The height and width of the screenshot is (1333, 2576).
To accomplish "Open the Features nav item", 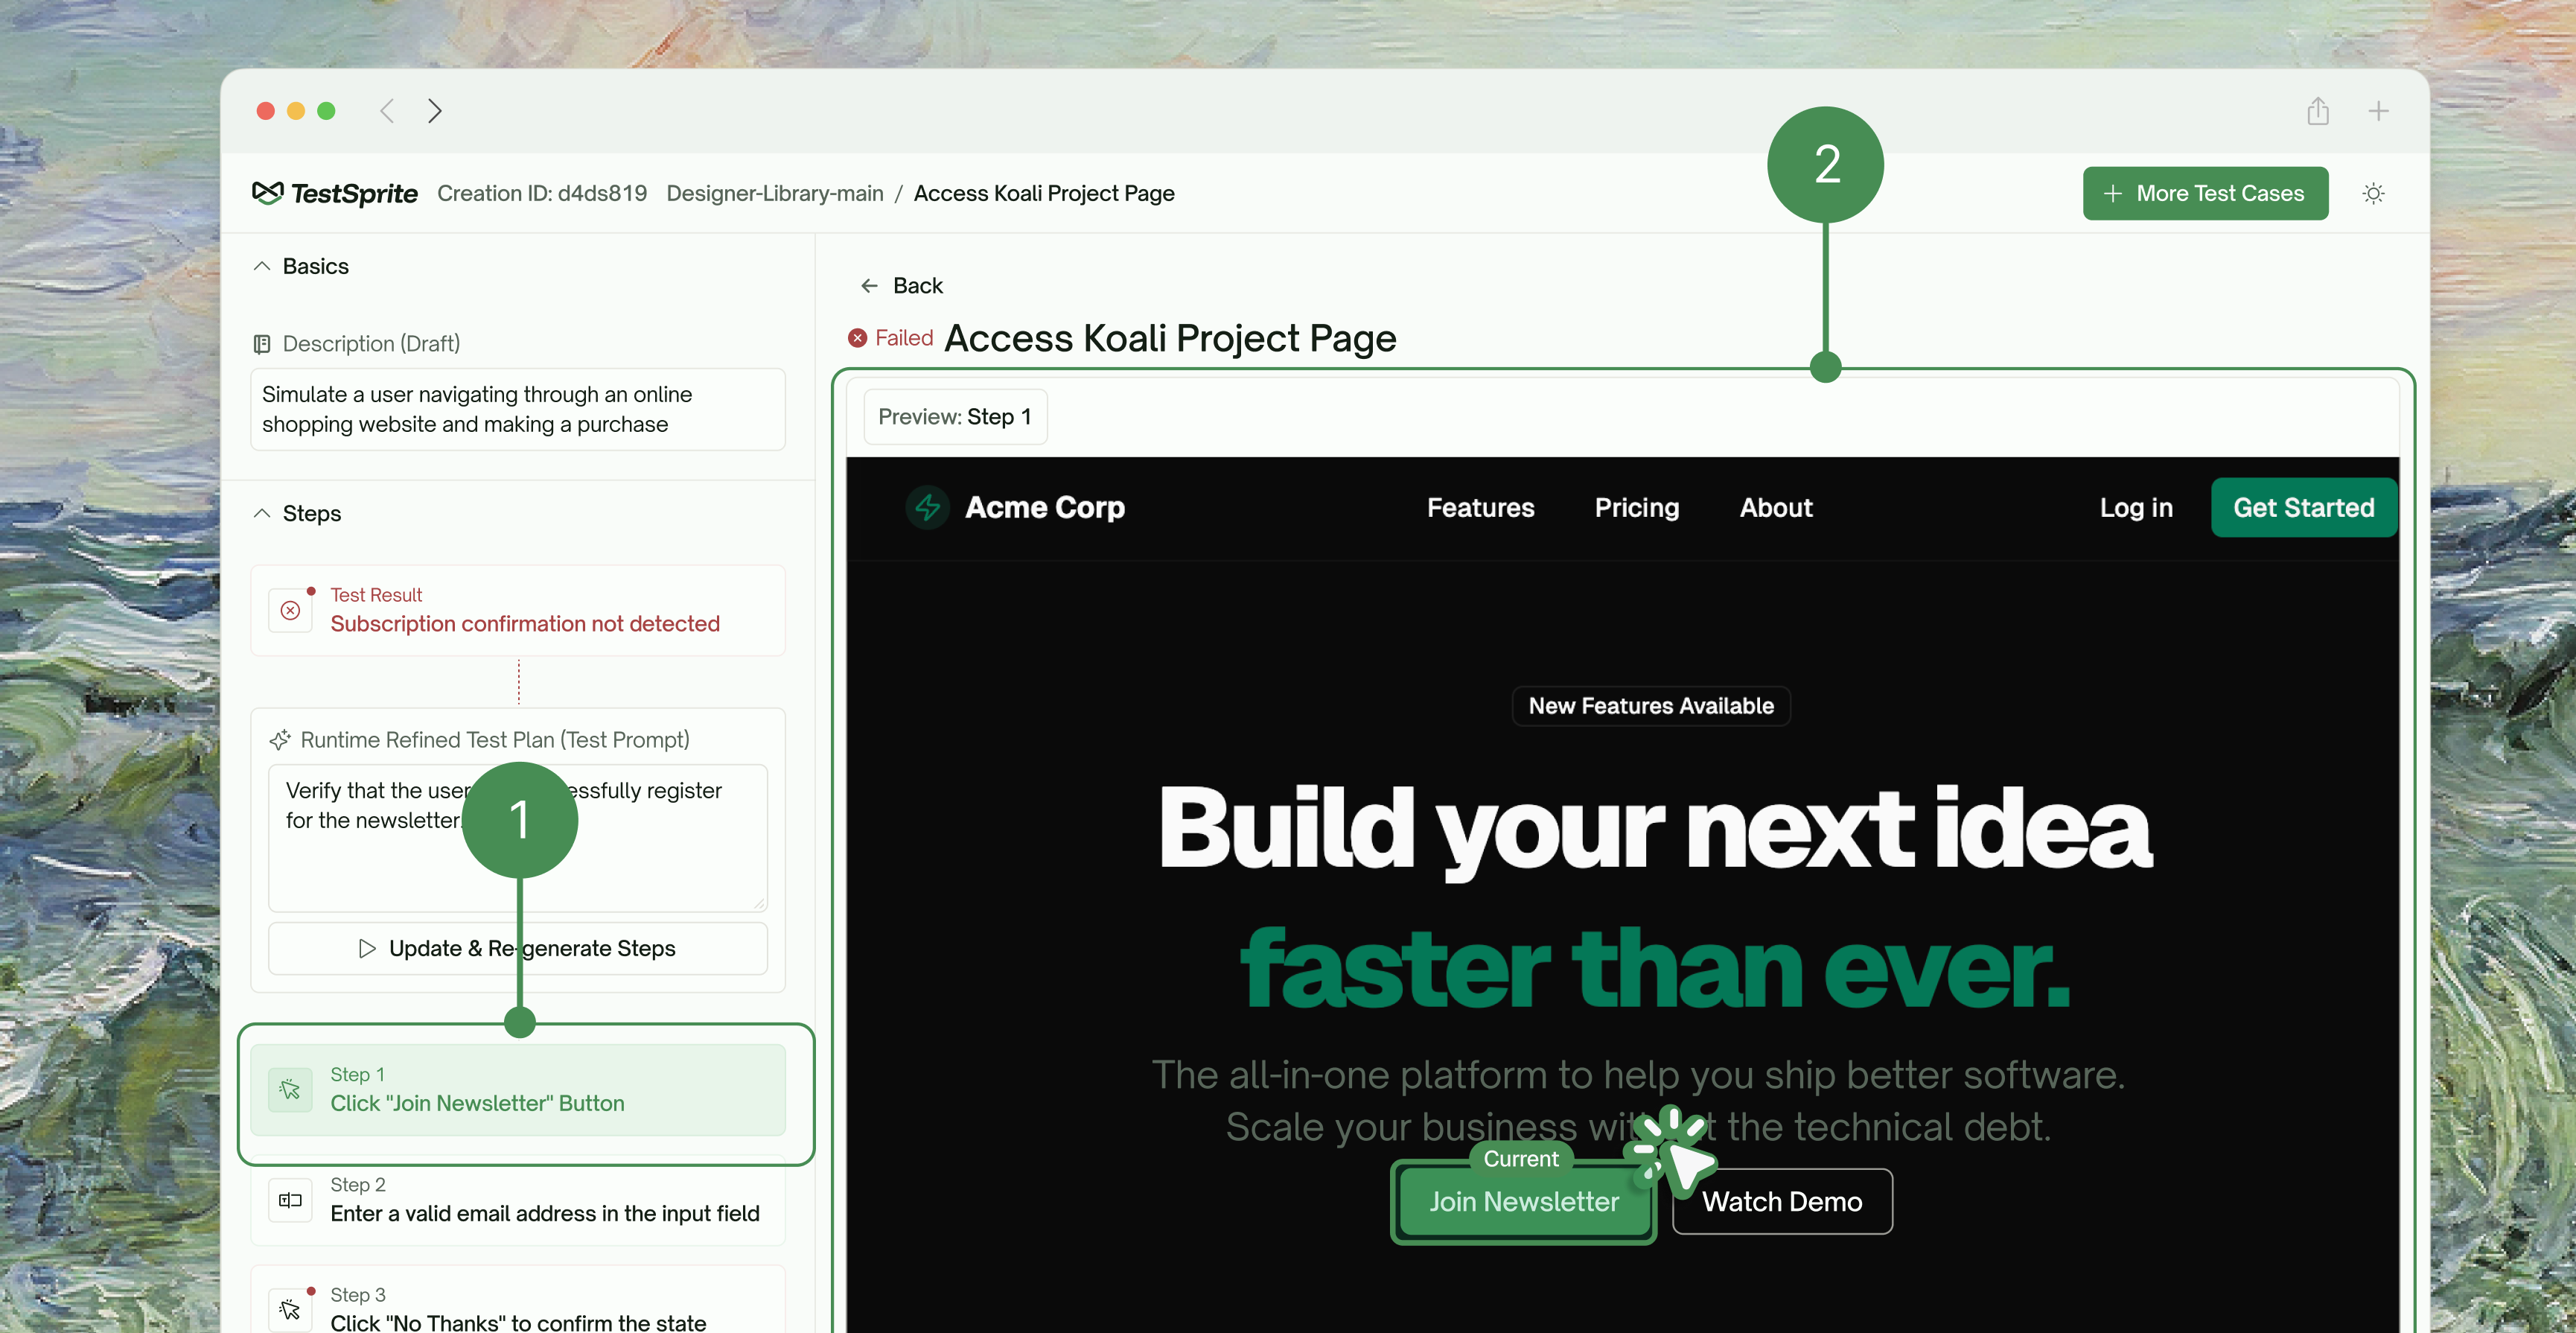I will (x=1481, y=508).
